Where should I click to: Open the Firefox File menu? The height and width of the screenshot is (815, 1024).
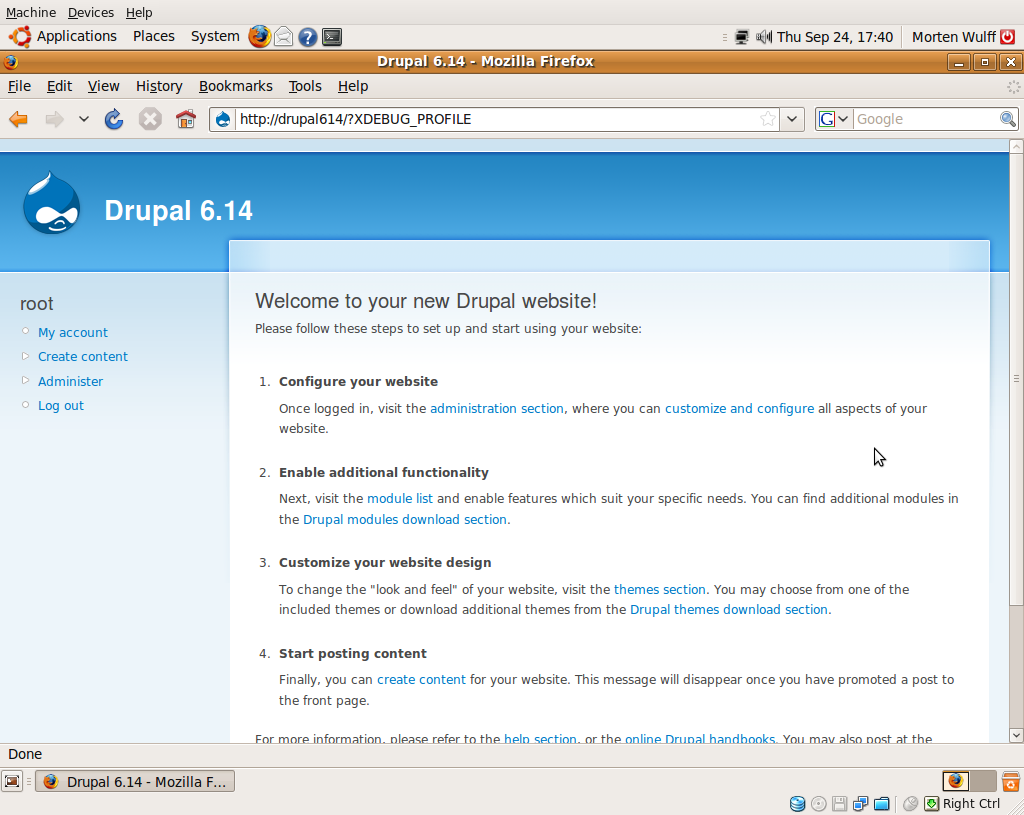pos(19,86)
